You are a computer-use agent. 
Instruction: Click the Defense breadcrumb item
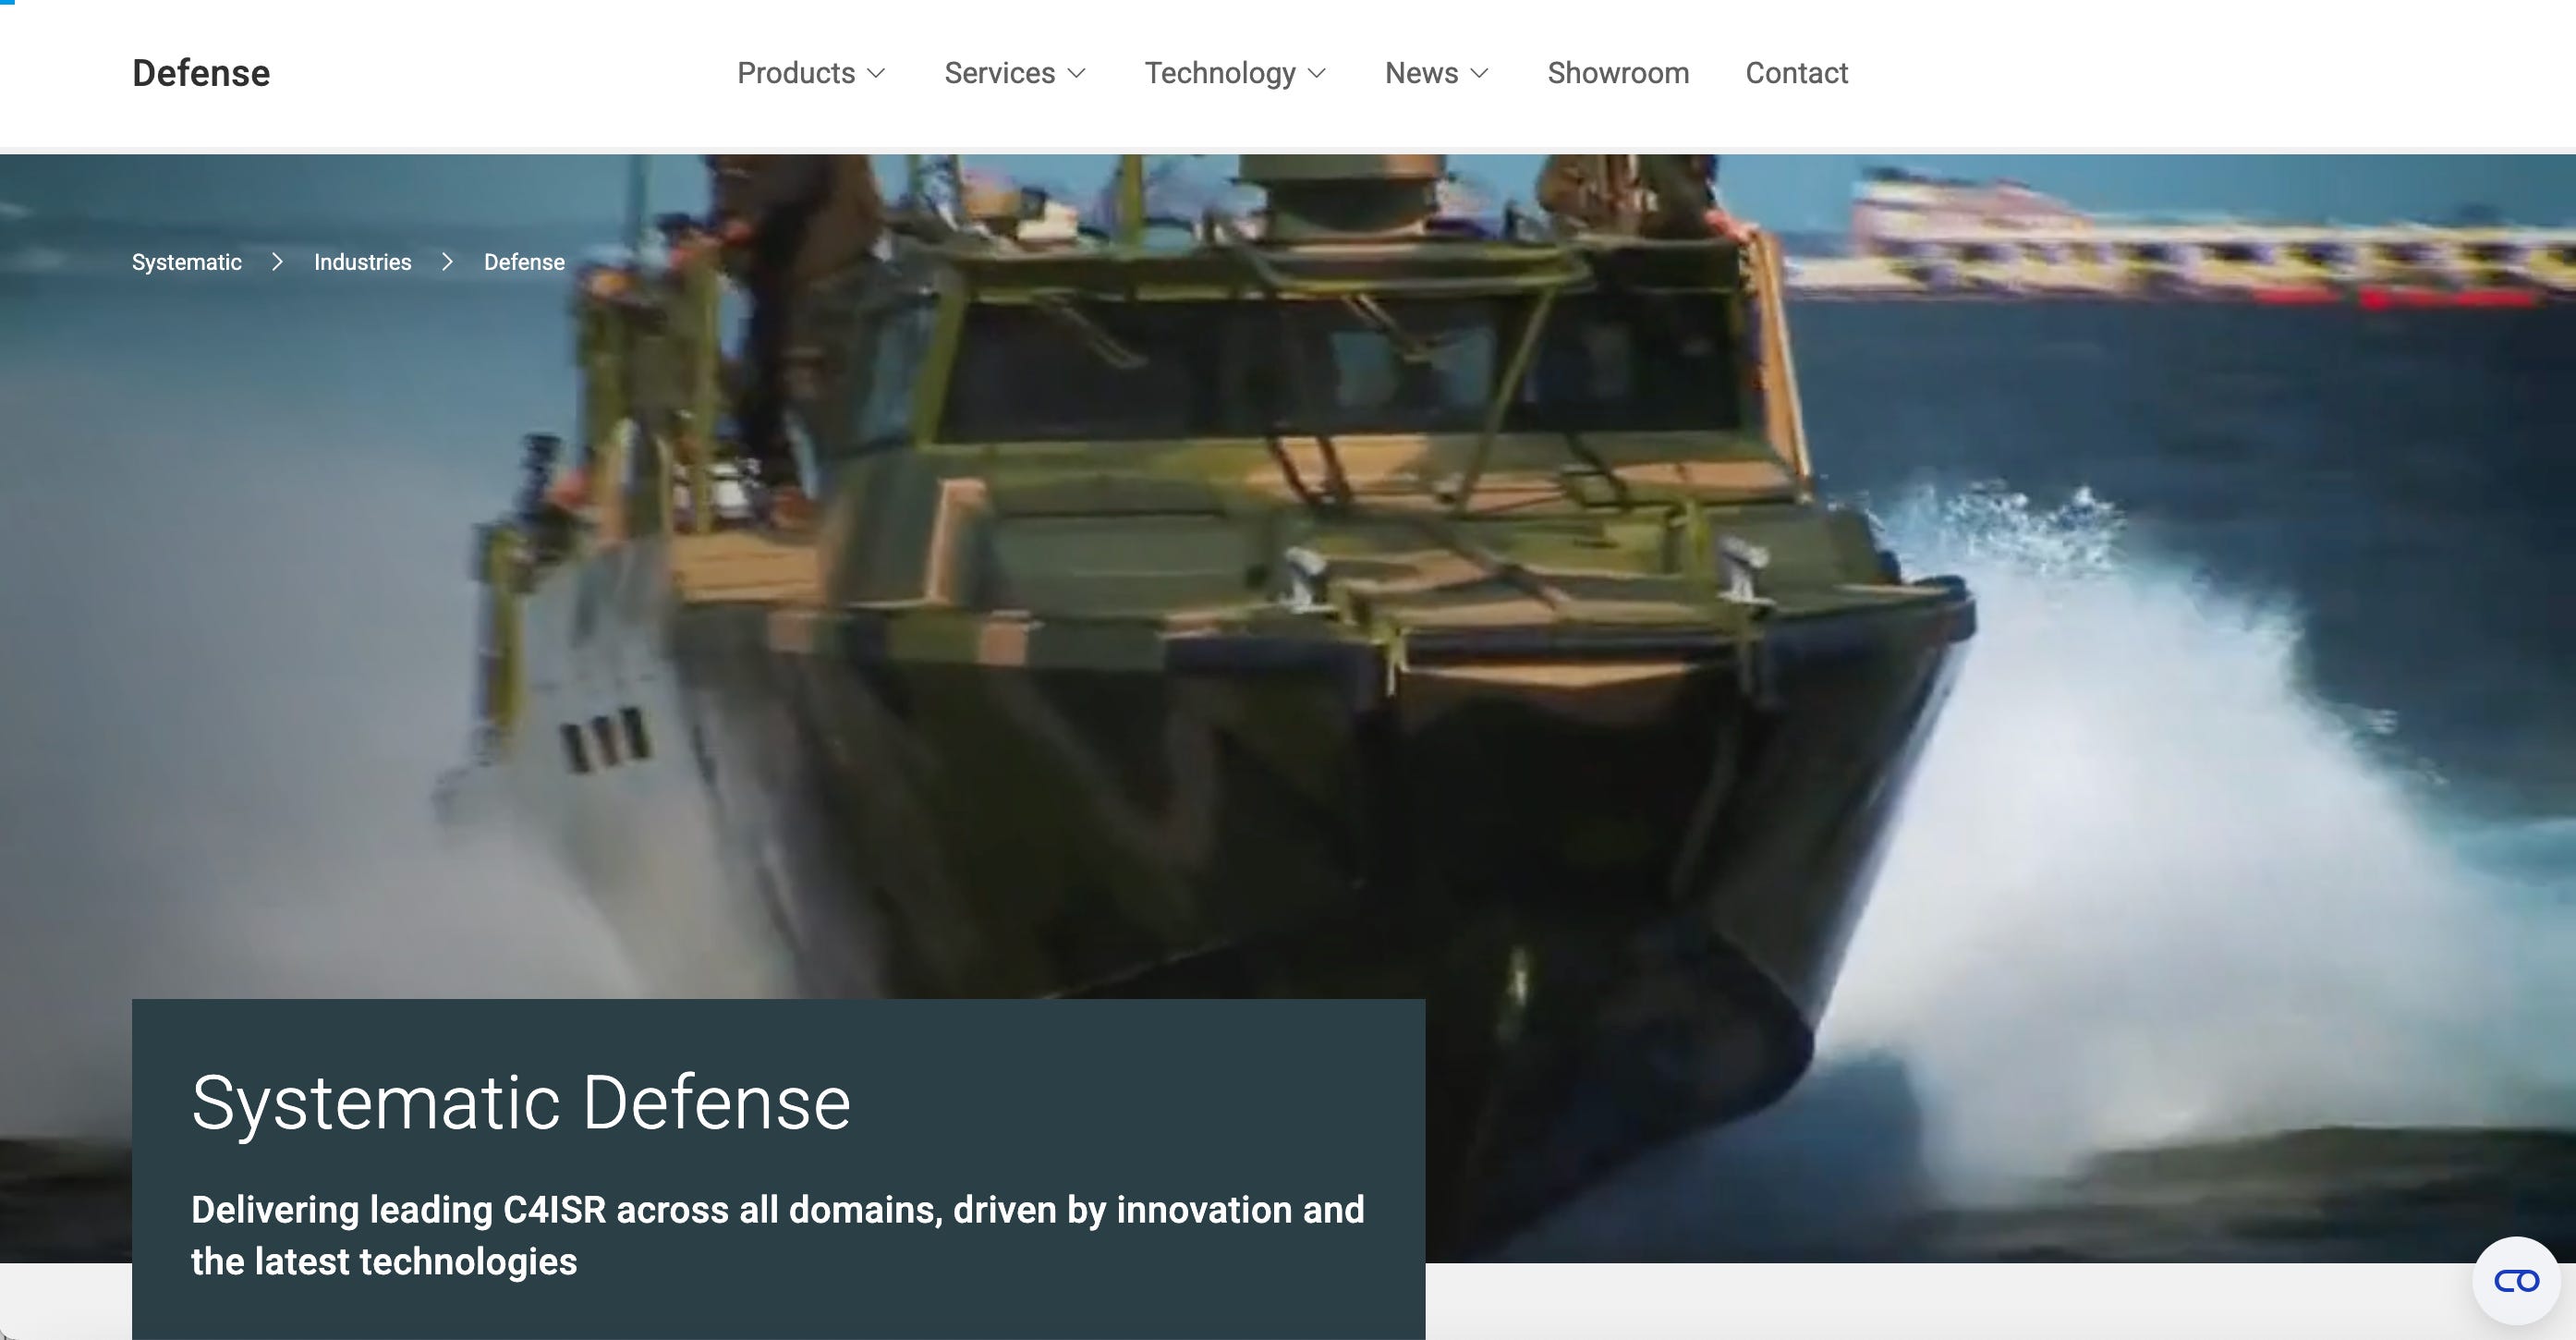(x=524, y=262)
